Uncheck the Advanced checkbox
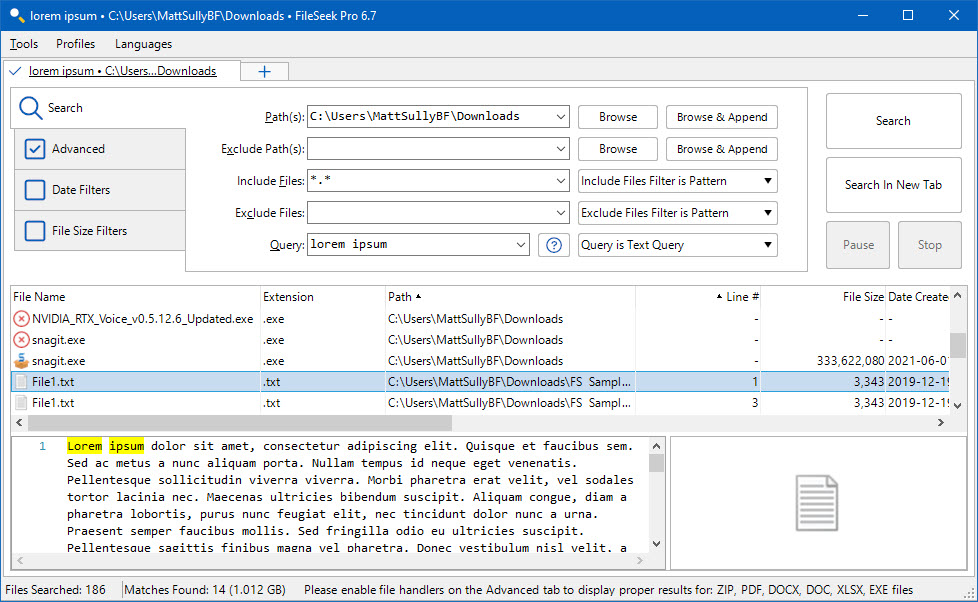The height and width of the screenshot is (602, 978). (x=35, y=149)
